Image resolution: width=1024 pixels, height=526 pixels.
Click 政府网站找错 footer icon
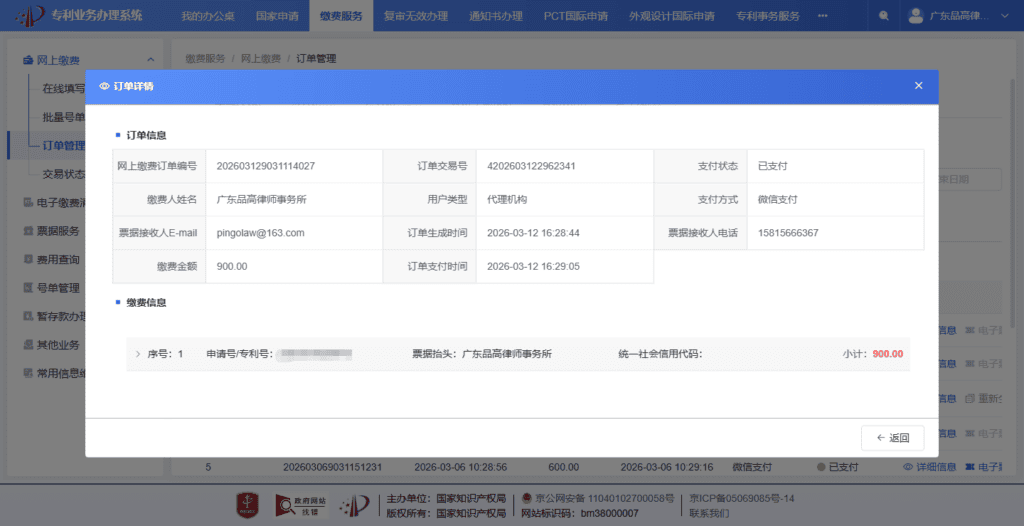tap(302, 505)
